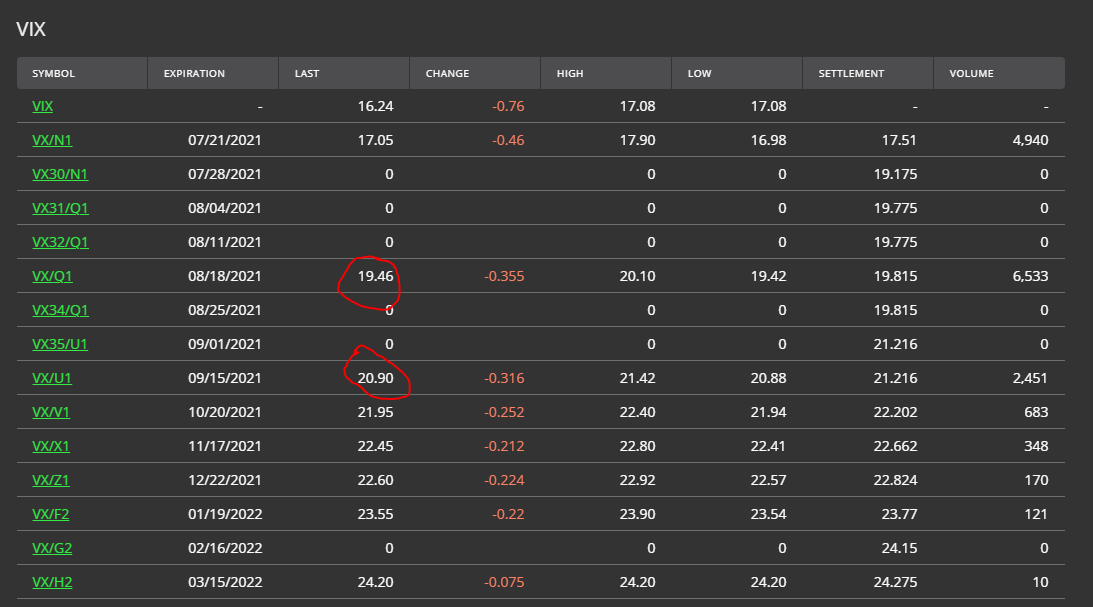Open the VX/N1 contract page
This screenshot has width=1093, height=607.
click(x=53, y=140)
